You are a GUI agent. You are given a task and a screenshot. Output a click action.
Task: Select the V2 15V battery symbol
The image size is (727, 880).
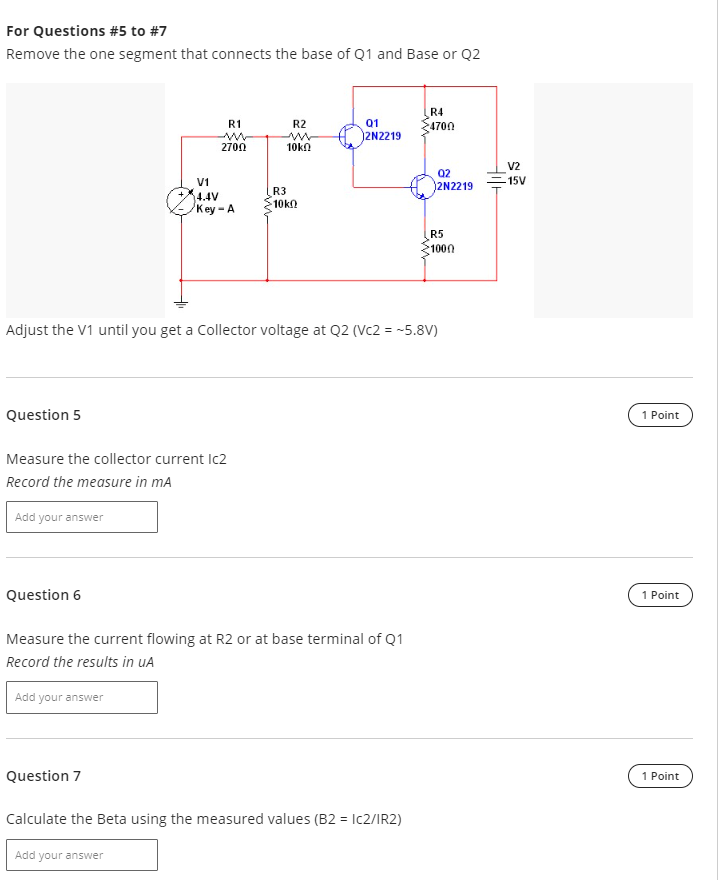click(x=494, y=178)
